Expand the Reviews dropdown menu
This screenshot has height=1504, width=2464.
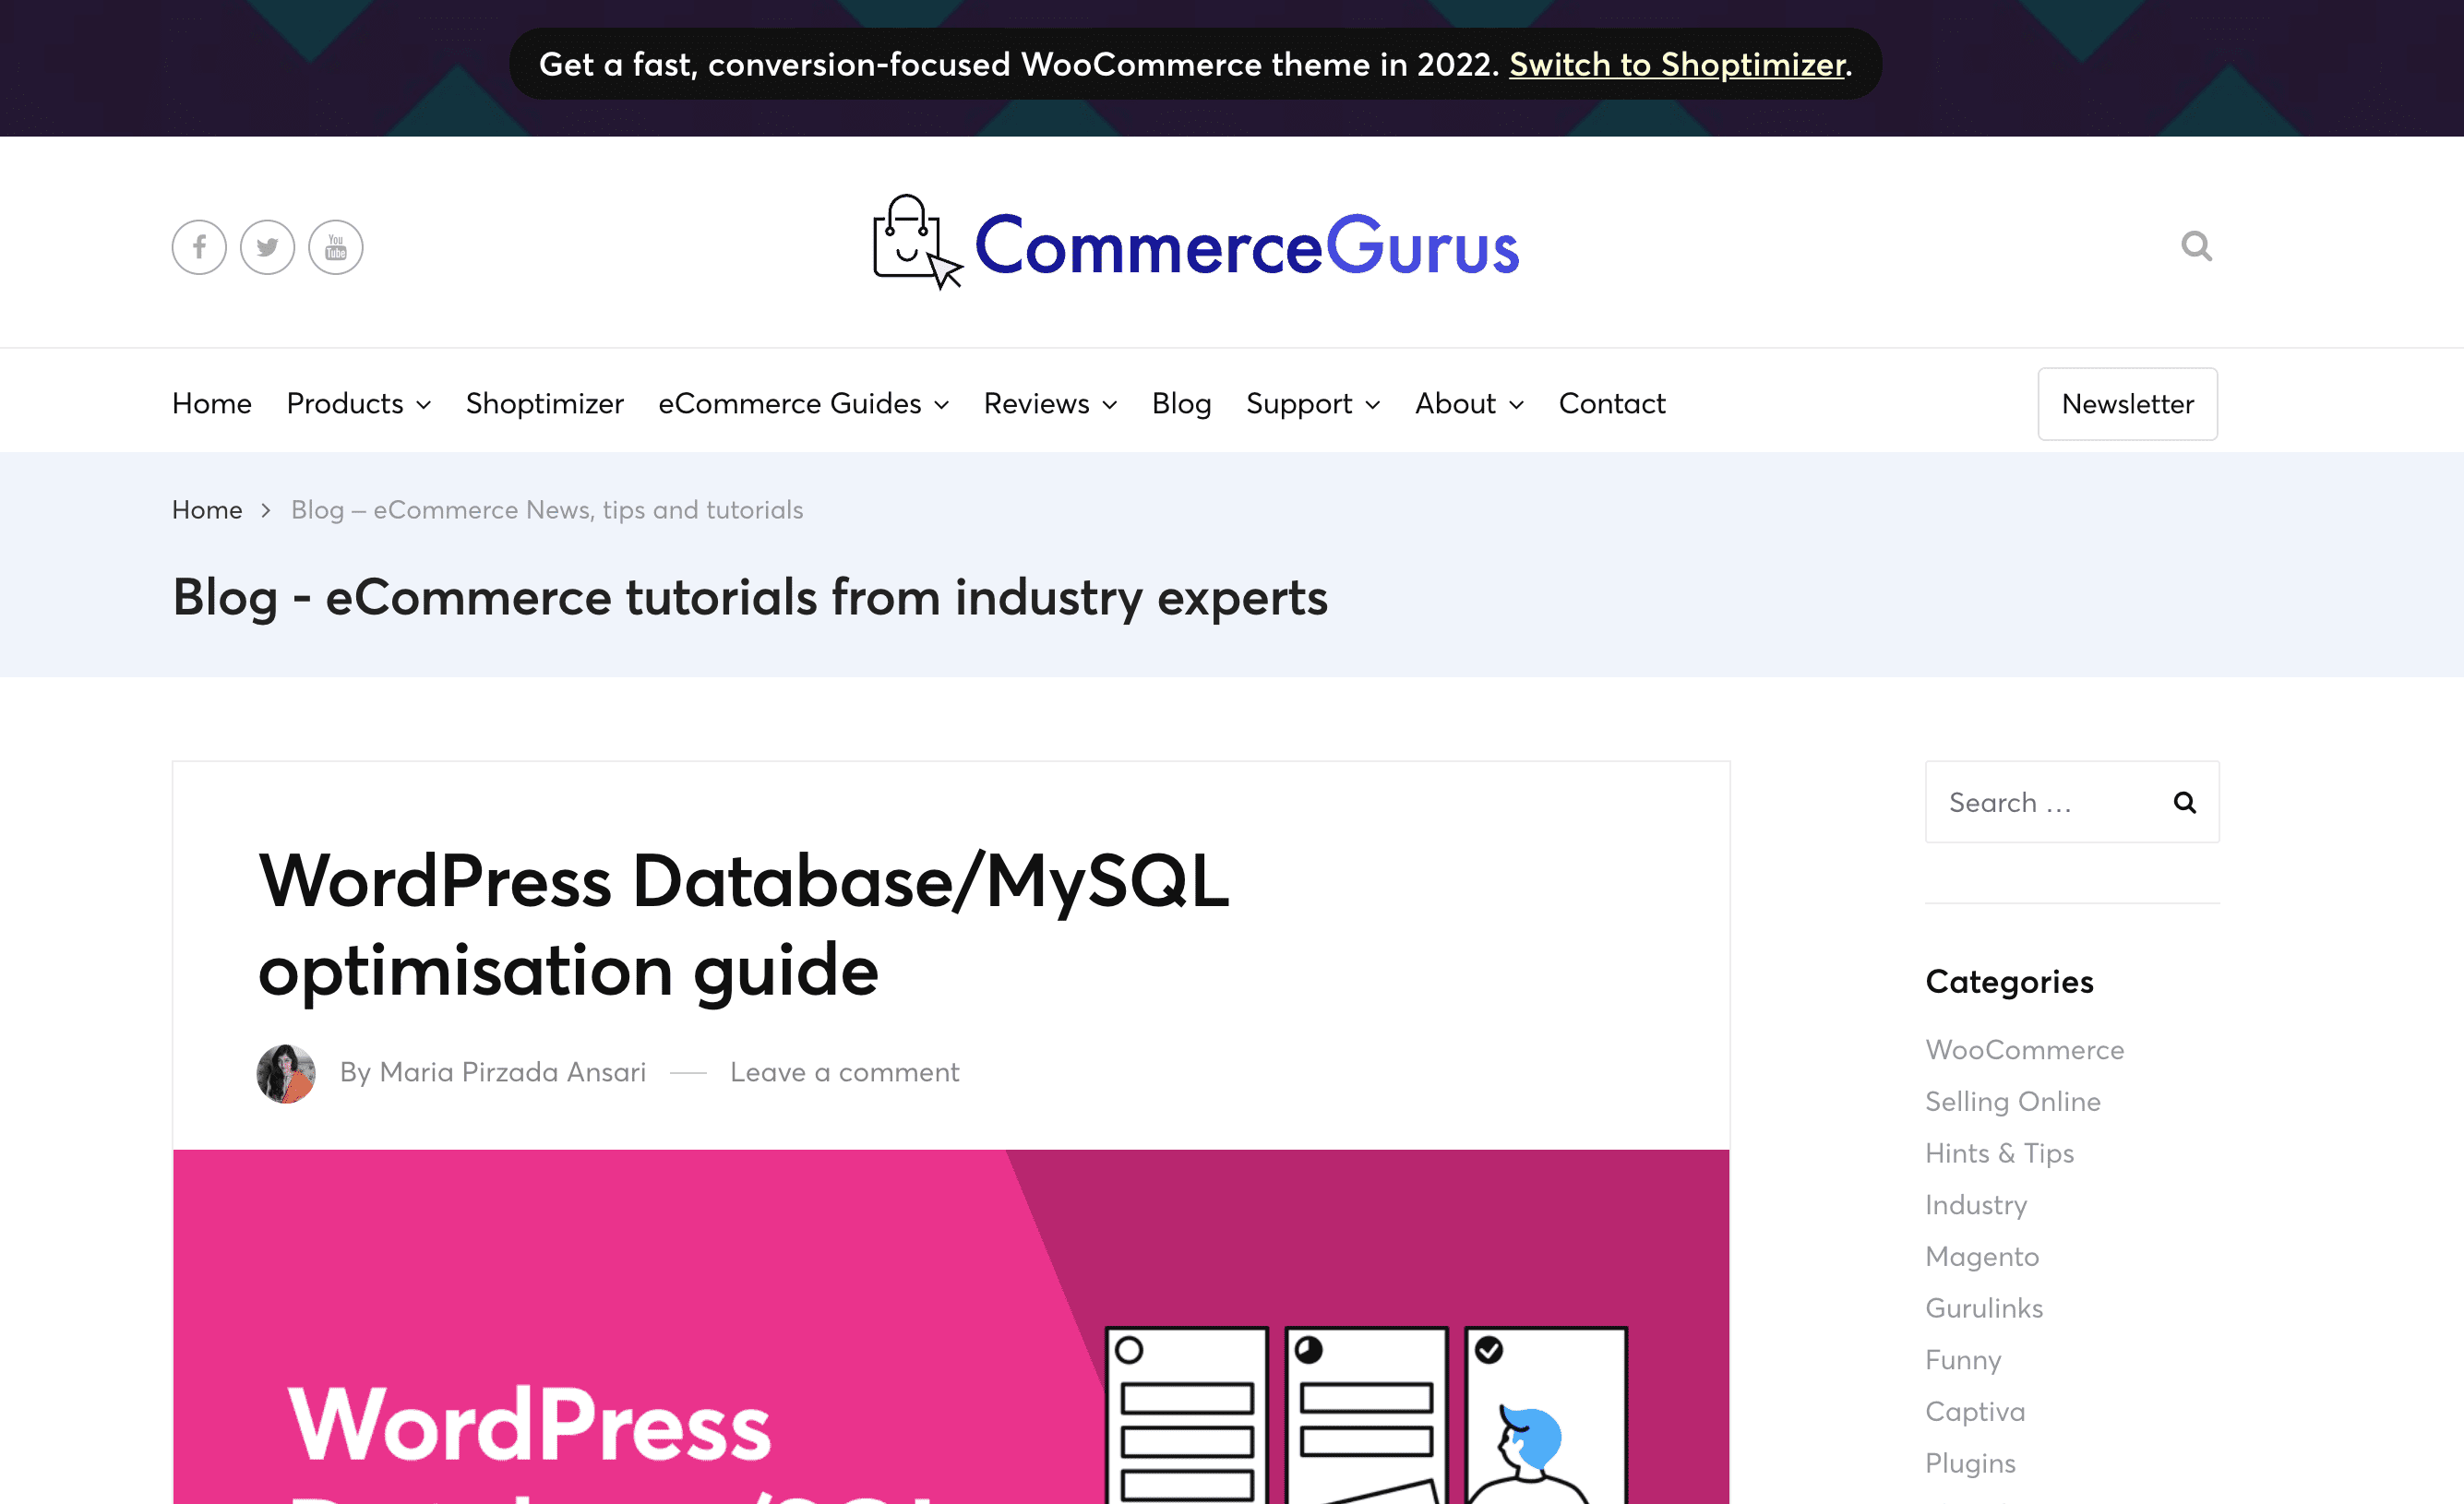pos(1050,404)
